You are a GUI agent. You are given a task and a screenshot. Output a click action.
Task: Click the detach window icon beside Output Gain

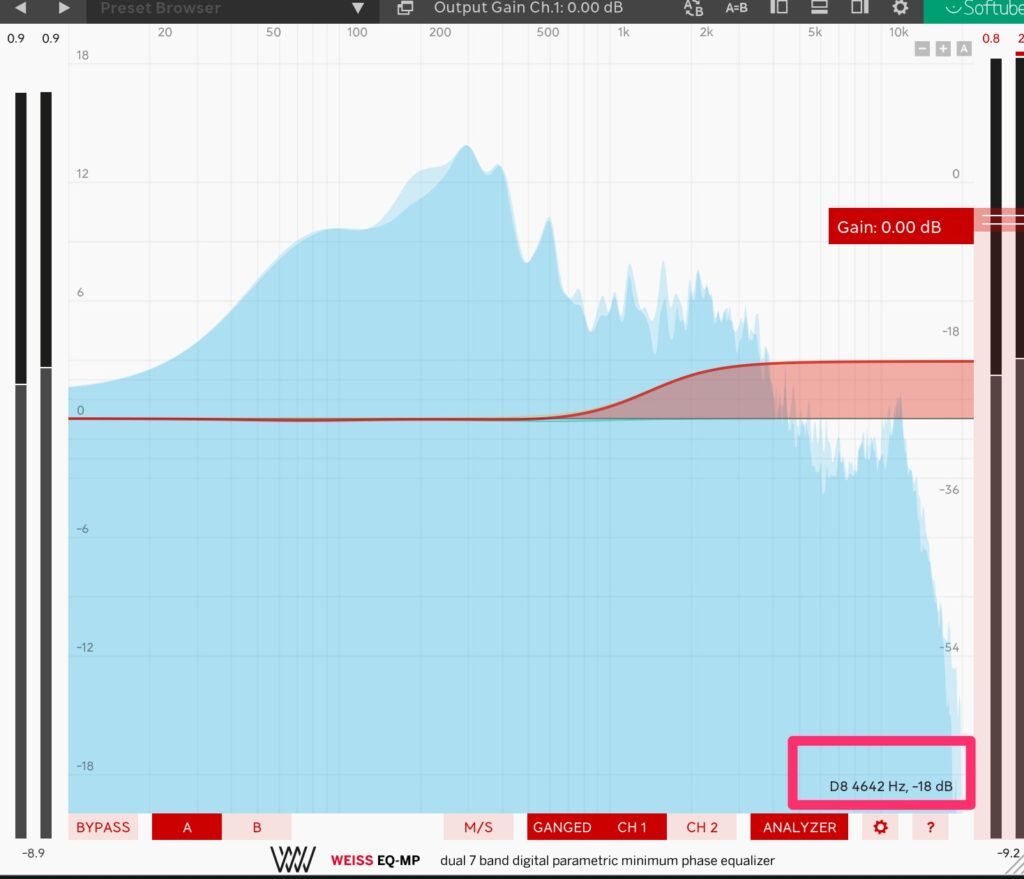pos(405,8)
